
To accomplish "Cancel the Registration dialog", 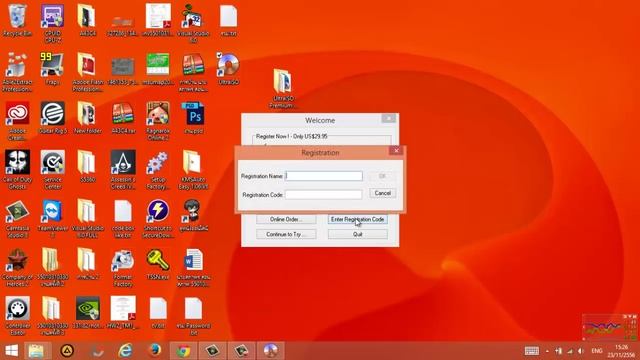I will [x=382, y=193].
